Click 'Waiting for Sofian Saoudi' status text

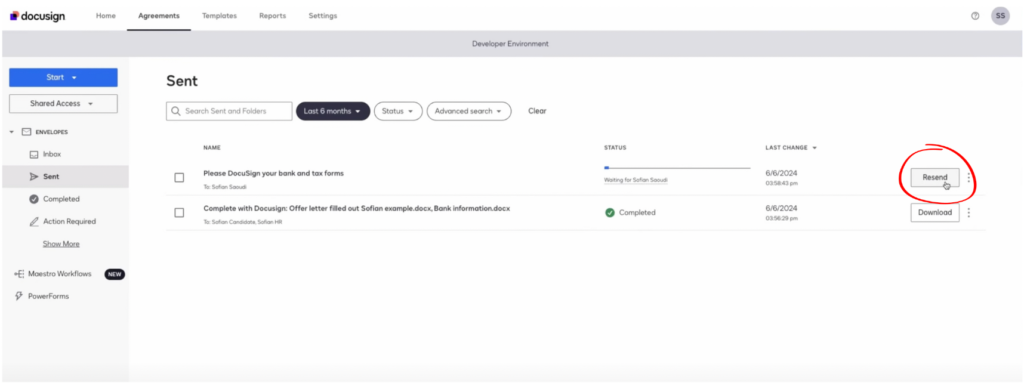pos(635,180)
